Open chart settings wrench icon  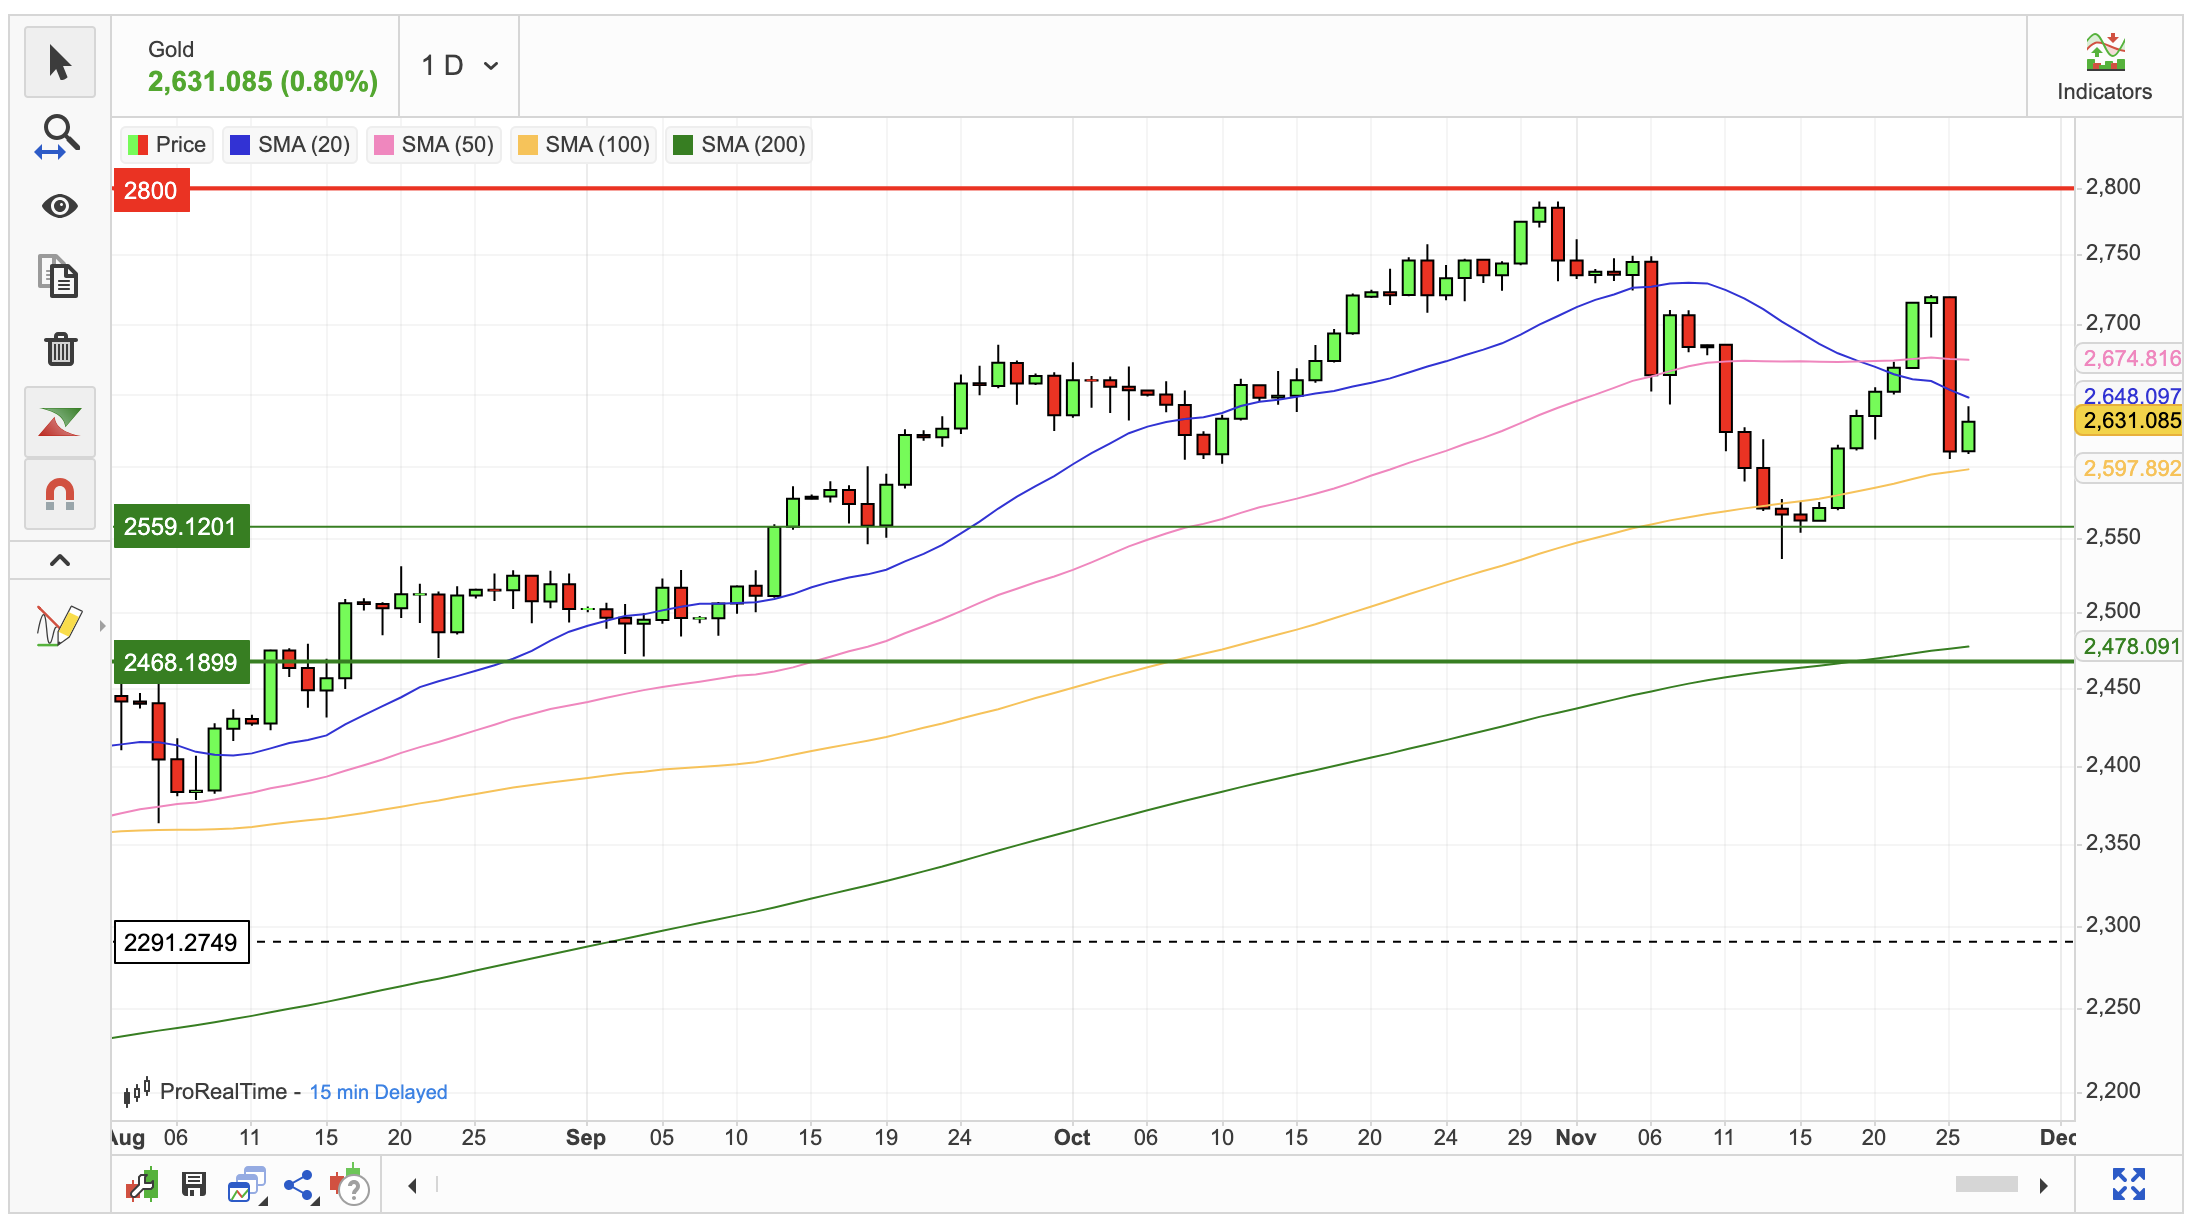pyautogui.click(x=142, y=1185)
